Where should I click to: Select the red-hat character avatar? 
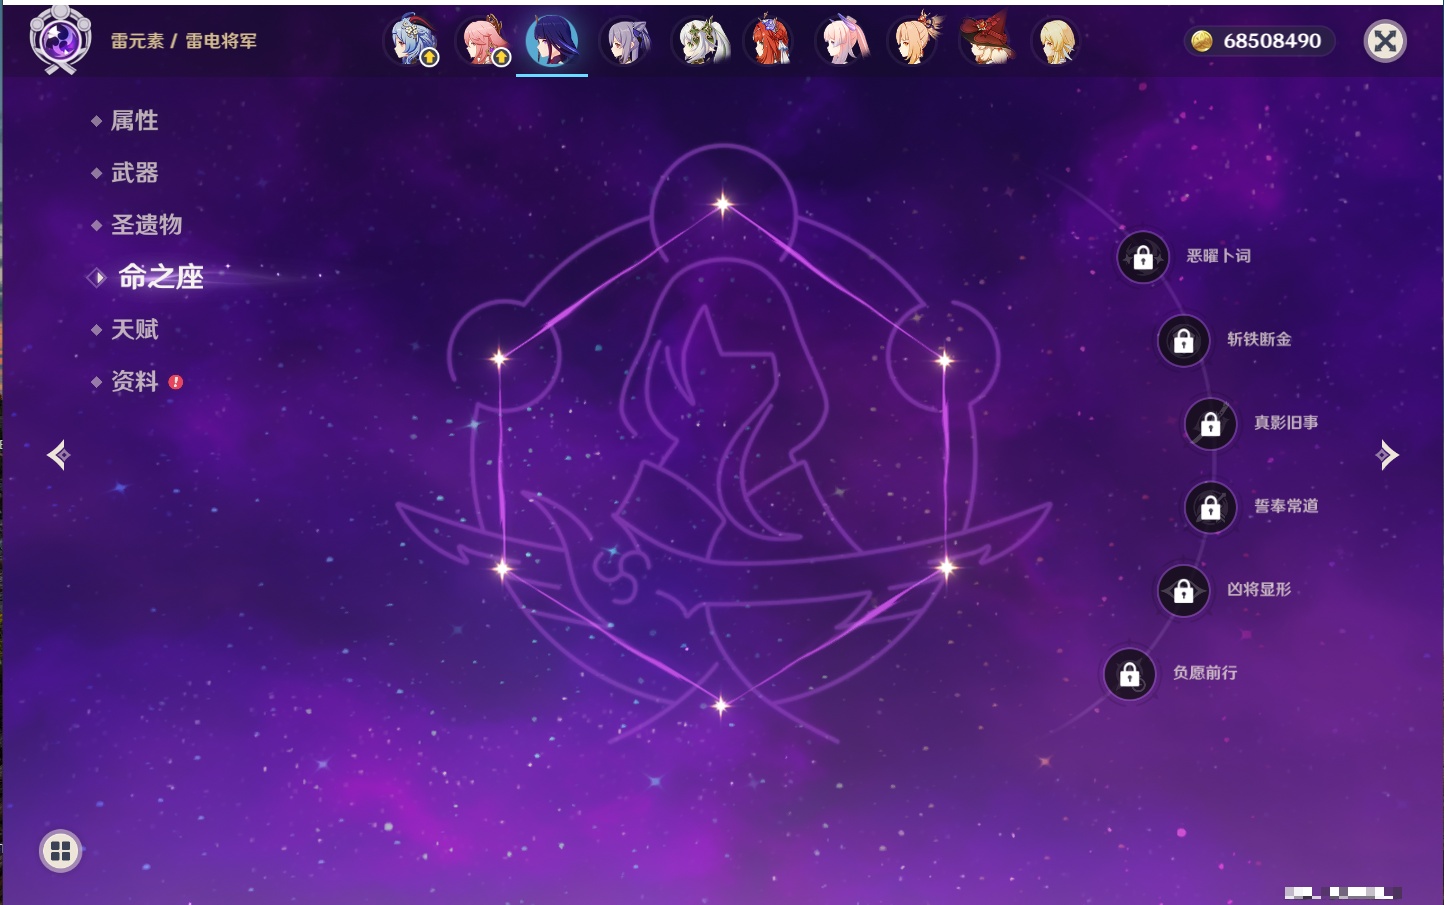pos(987,41)
